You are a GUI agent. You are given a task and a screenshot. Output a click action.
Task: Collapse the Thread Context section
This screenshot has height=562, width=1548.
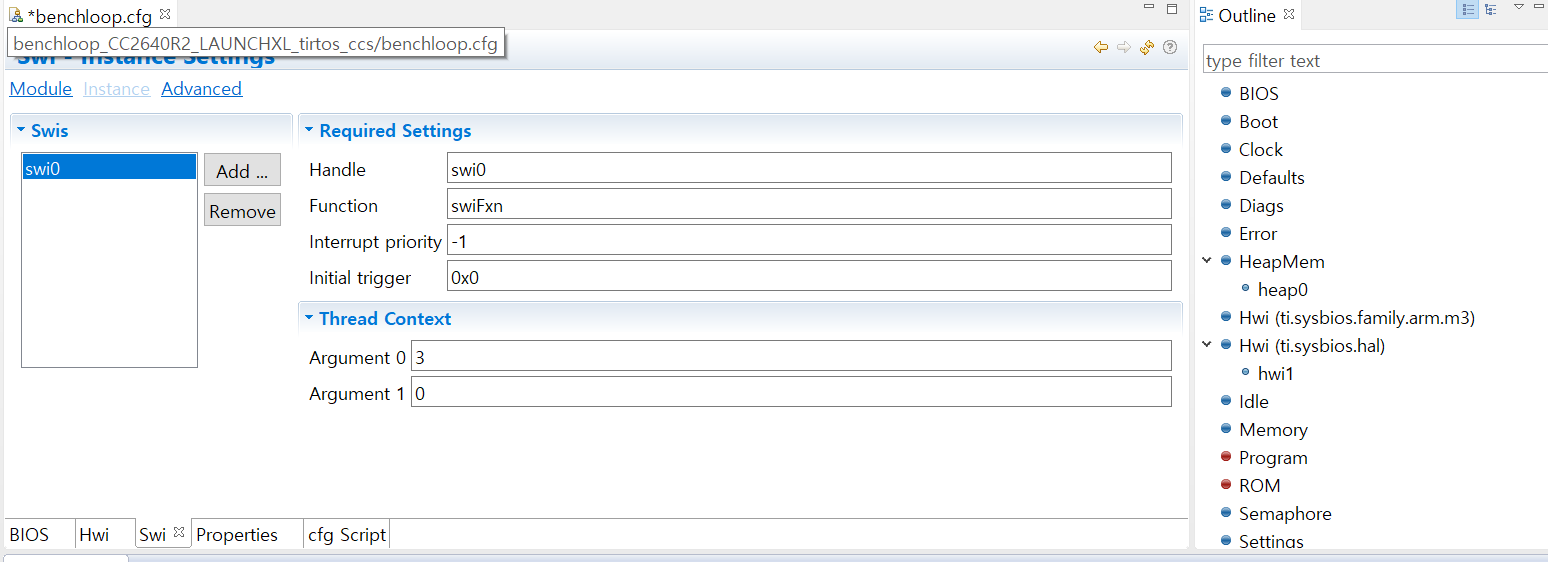click(x=309, y=319)
